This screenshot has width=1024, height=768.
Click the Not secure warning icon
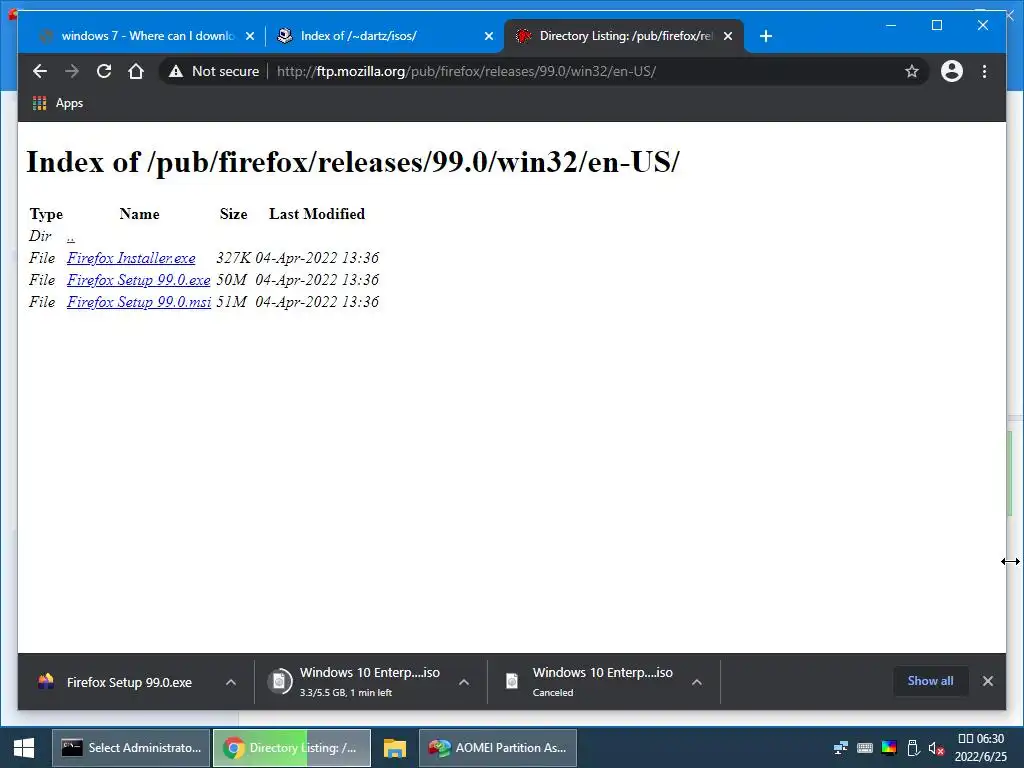coord(176,71)
